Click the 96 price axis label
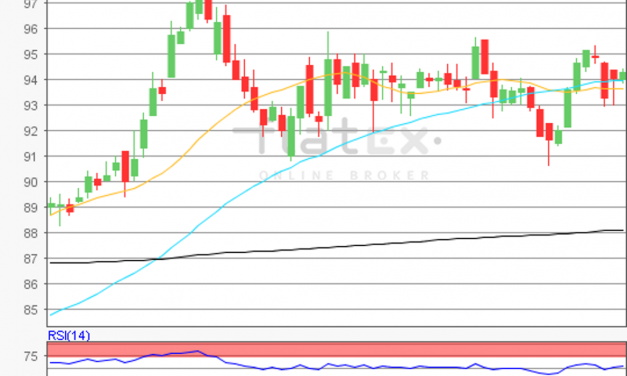Viewport: 627px width, 376px height. point(32,29)
